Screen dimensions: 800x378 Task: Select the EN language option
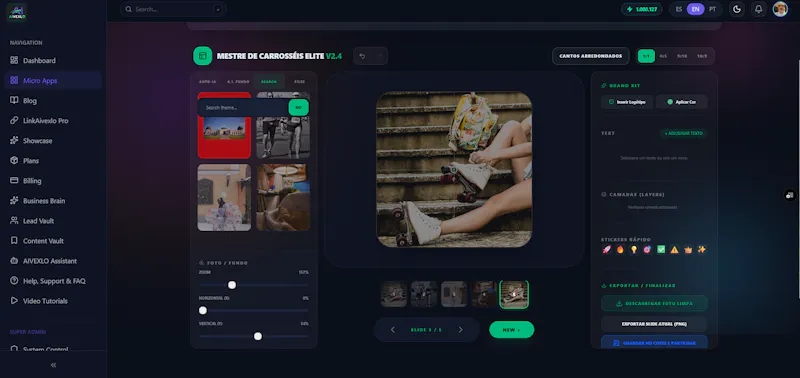click(x=695, y=9)
